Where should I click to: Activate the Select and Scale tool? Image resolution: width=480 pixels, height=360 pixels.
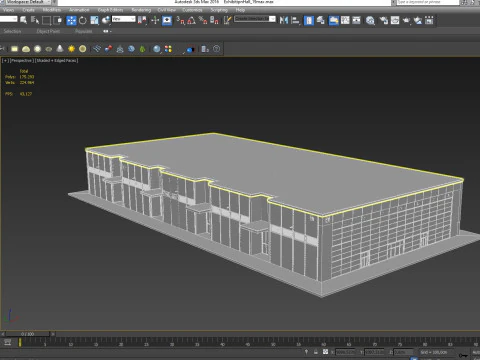pyautogui.click(x=94, y=20)
